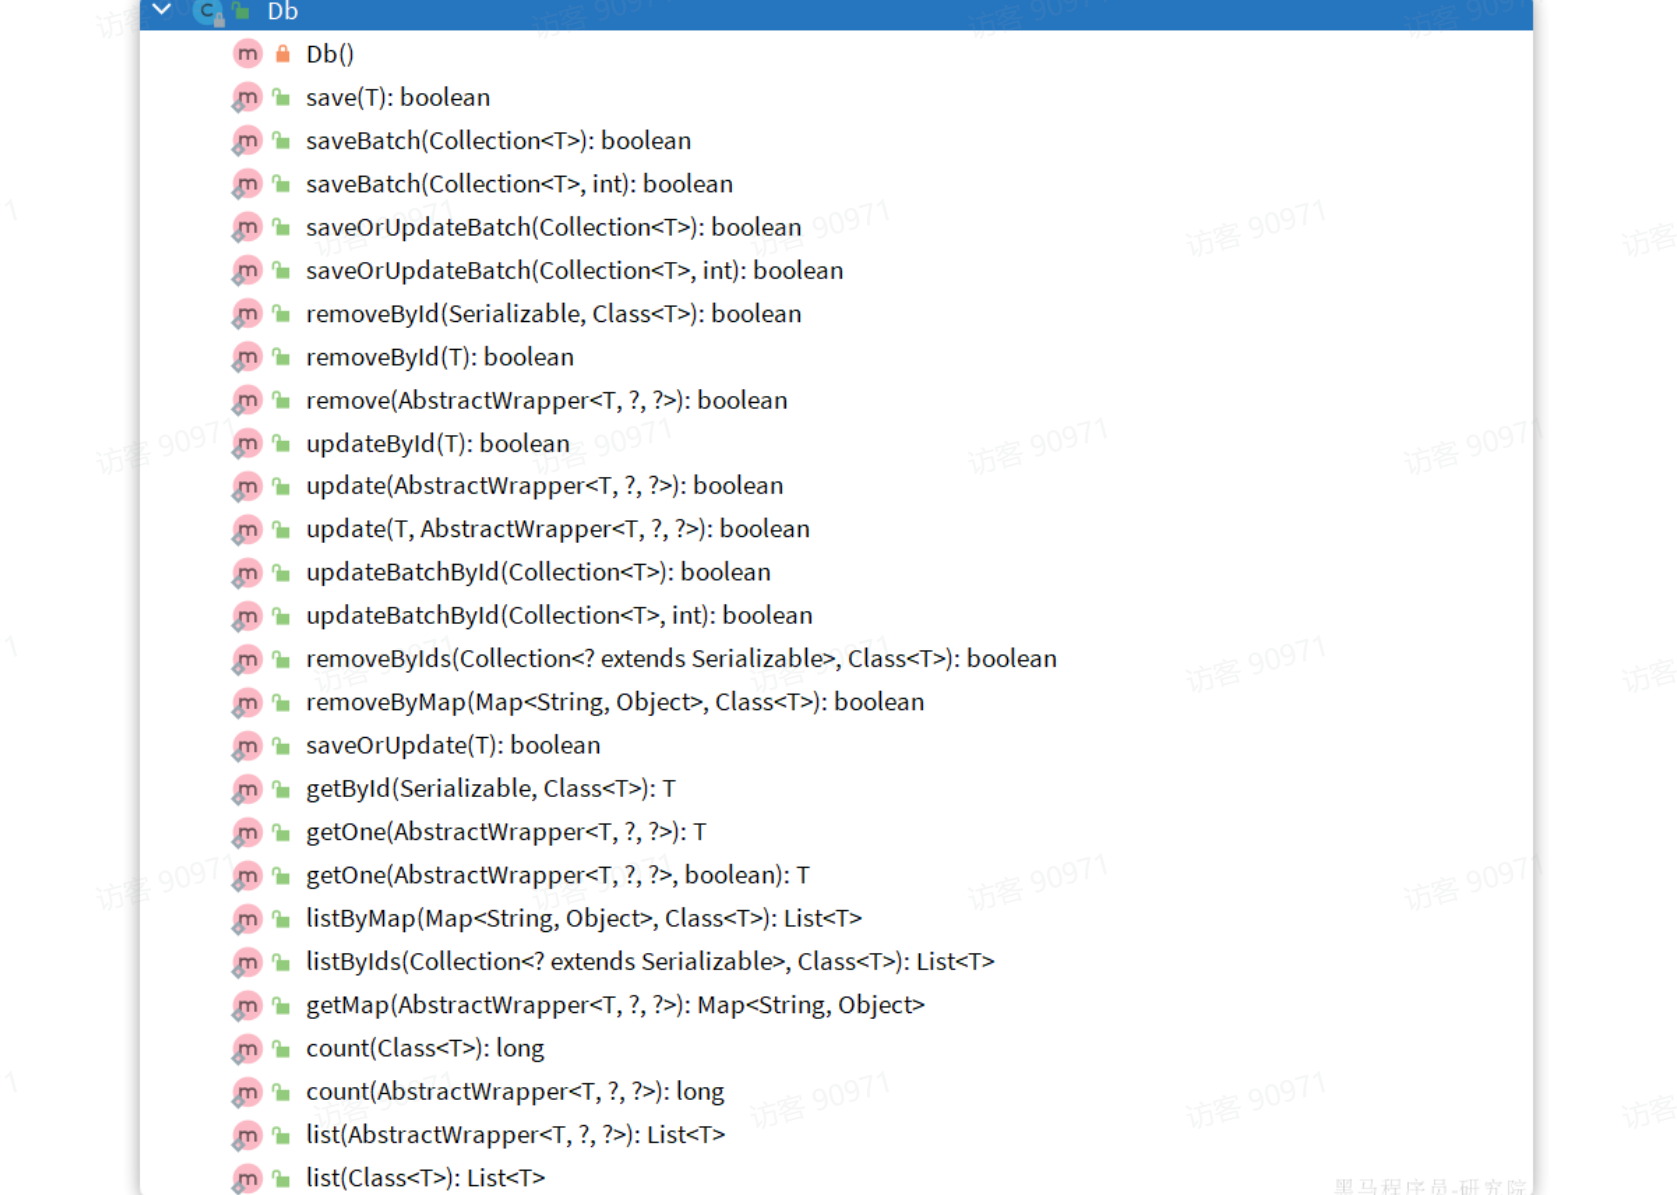
Task: Click the Db class icon
Action: 208,11
